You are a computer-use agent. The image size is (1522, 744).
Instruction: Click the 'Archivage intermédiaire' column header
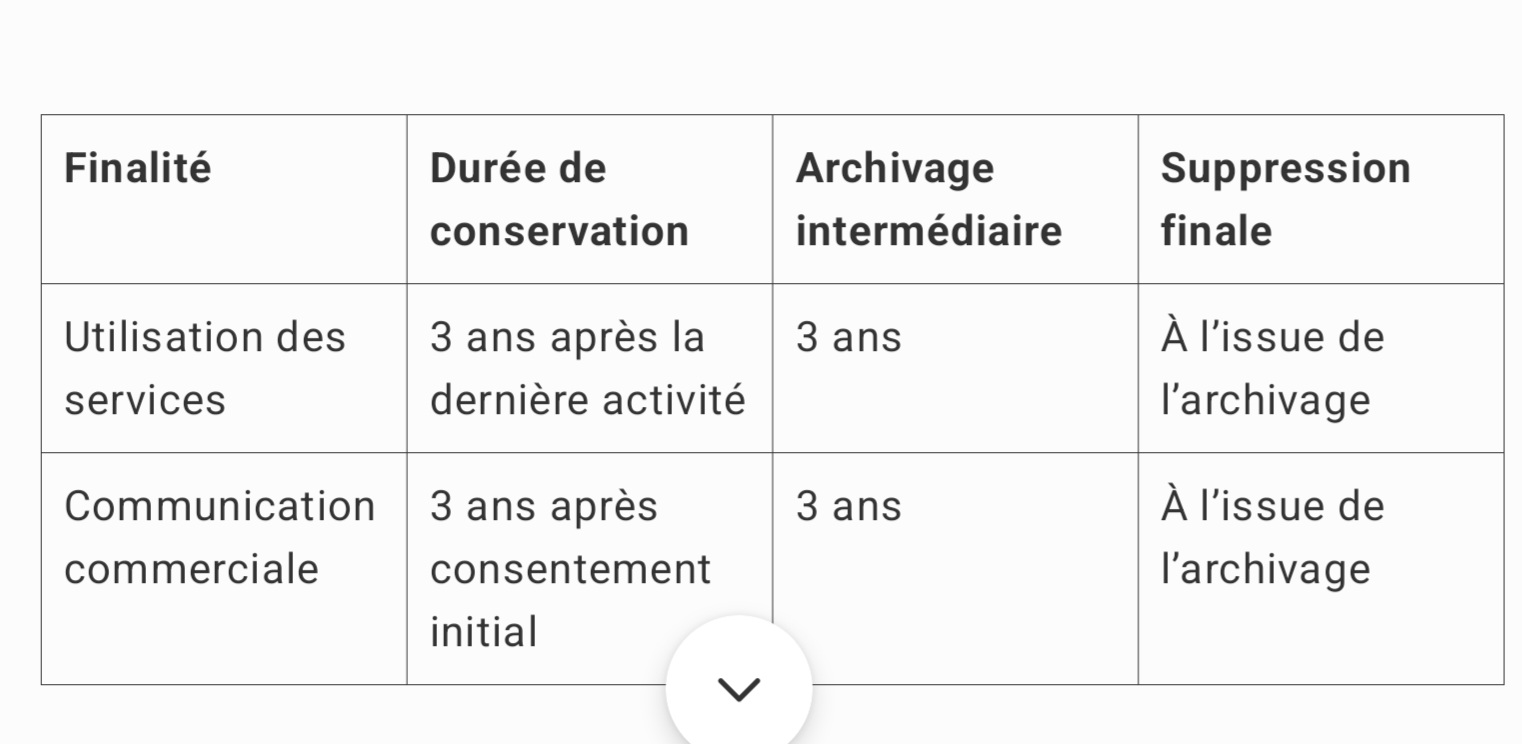(x=928, y=199)
